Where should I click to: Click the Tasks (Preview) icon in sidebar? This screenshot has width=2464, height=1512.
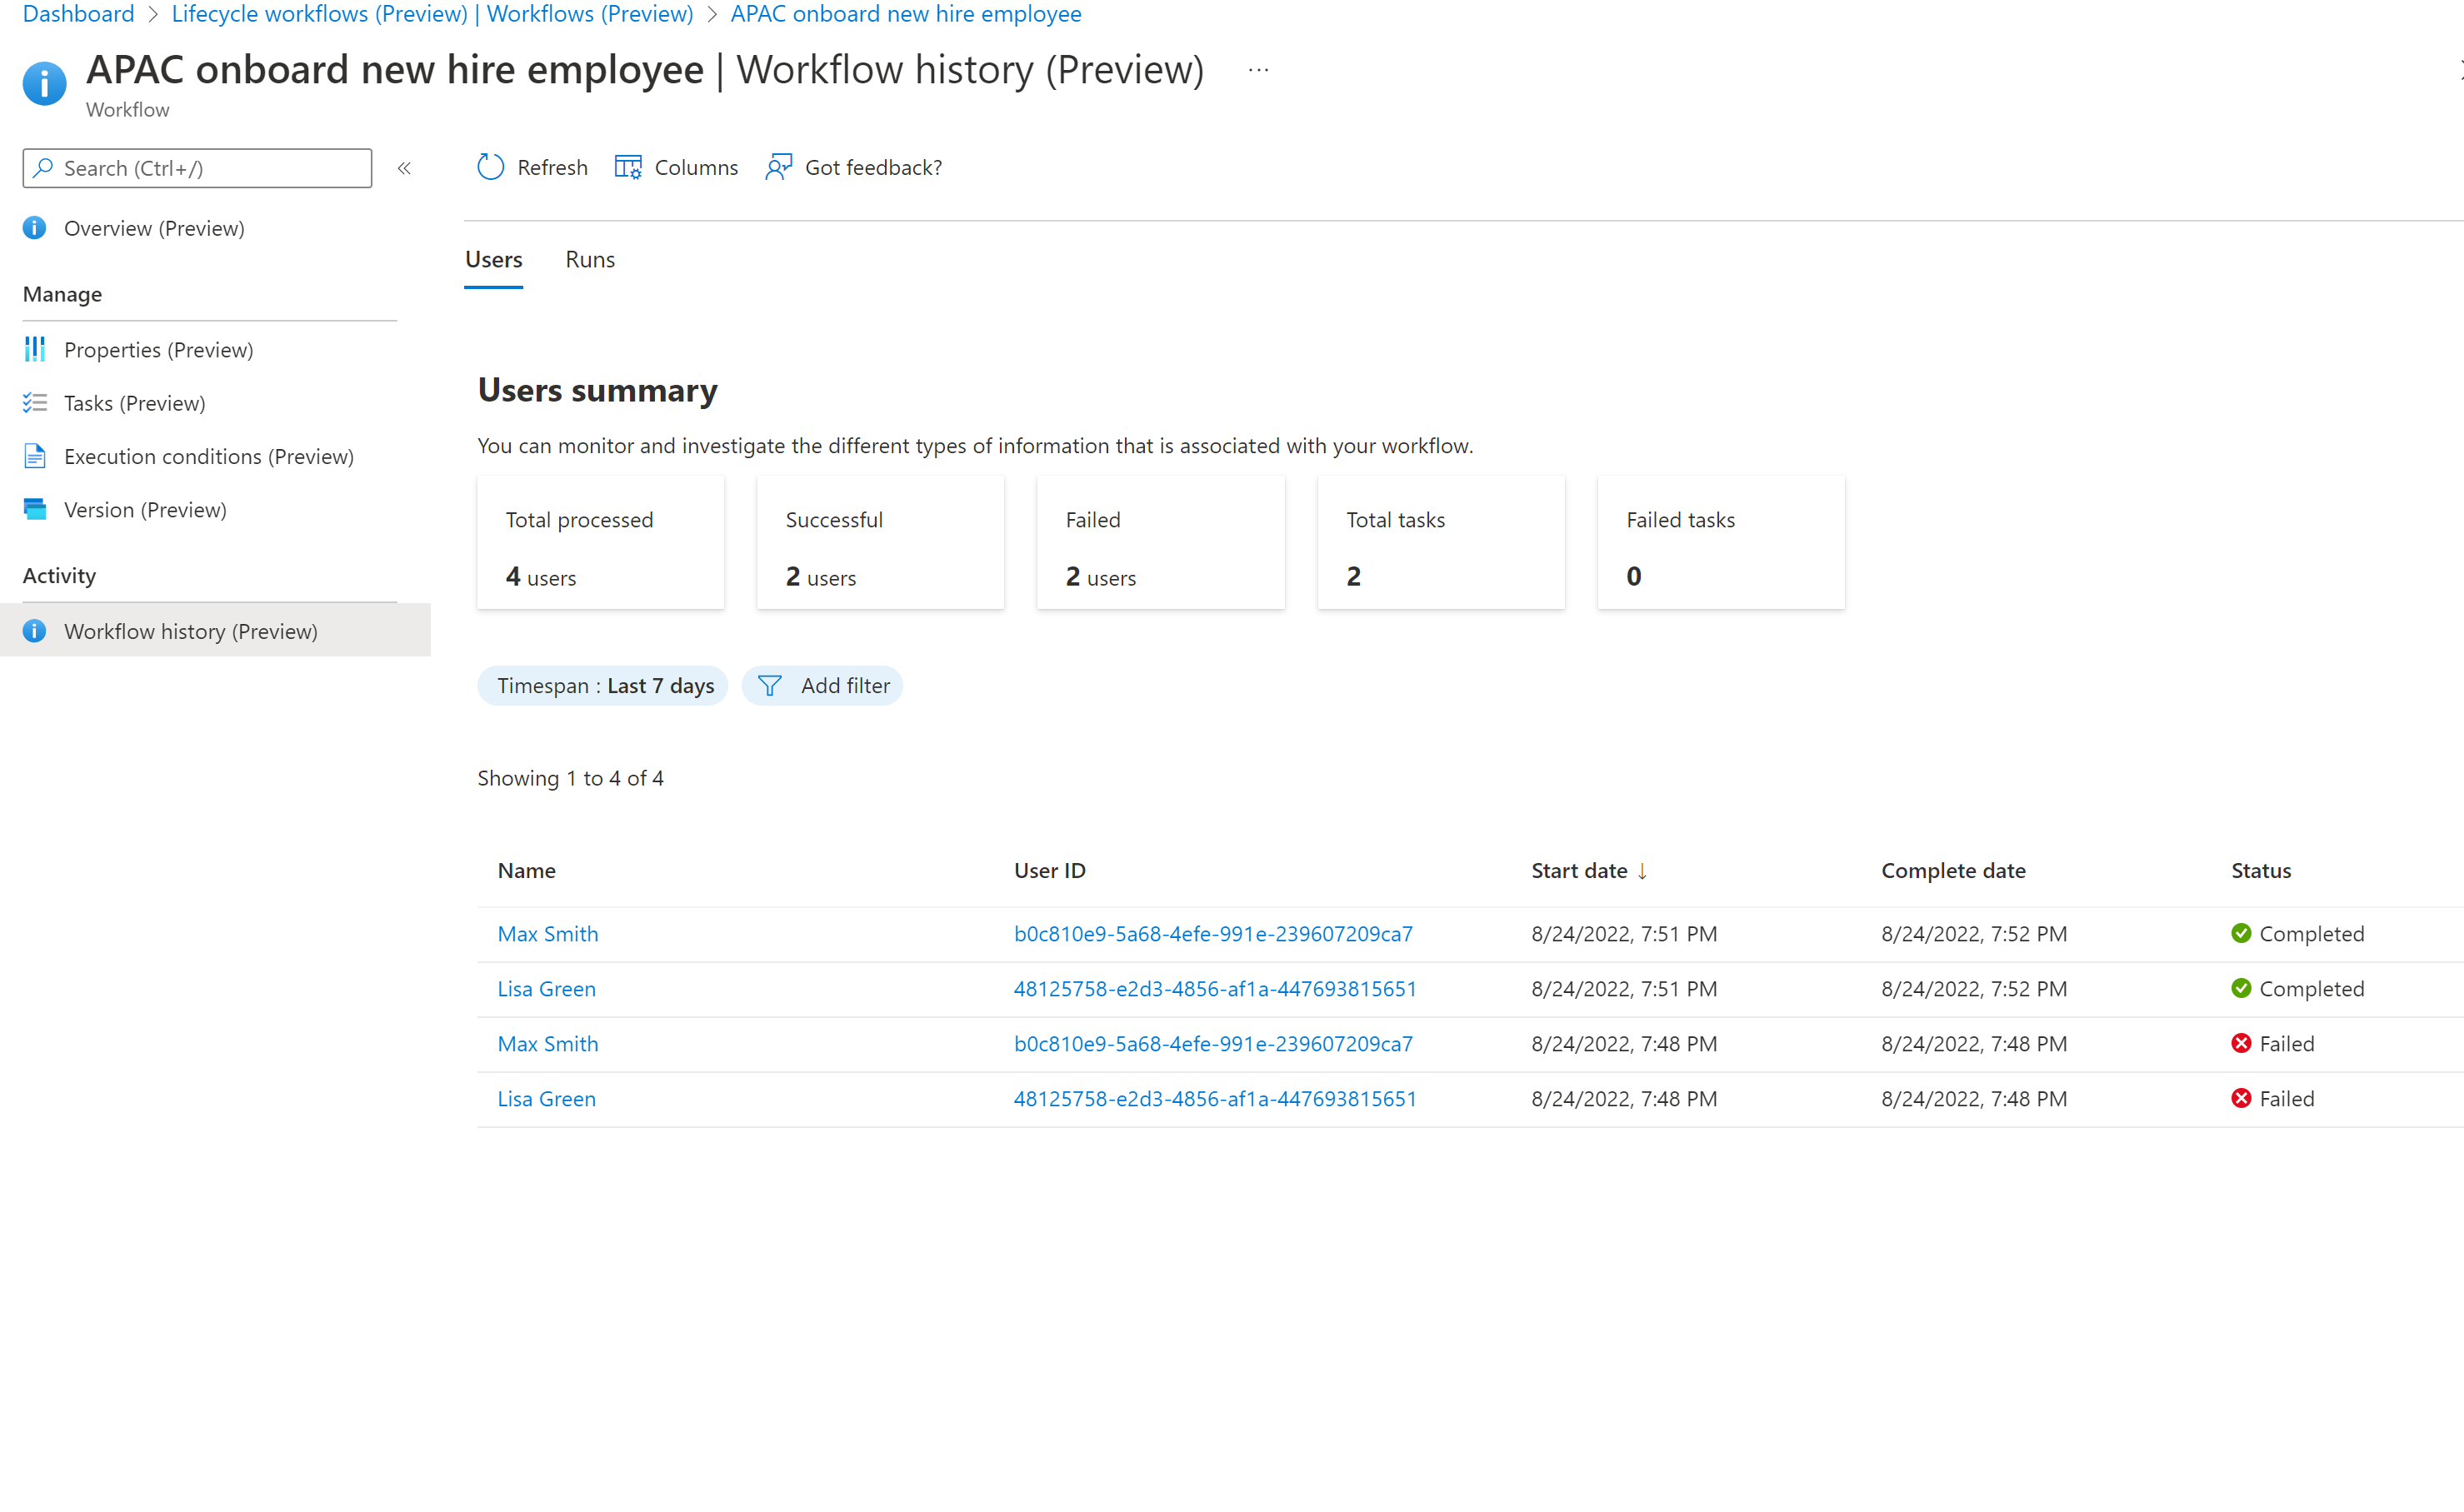[x=35, y=402]
